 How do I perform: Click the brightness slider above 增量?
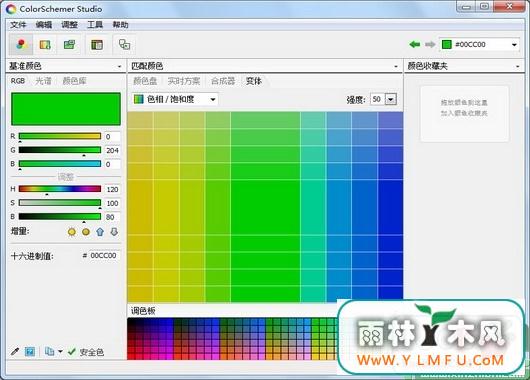(60, 216)
